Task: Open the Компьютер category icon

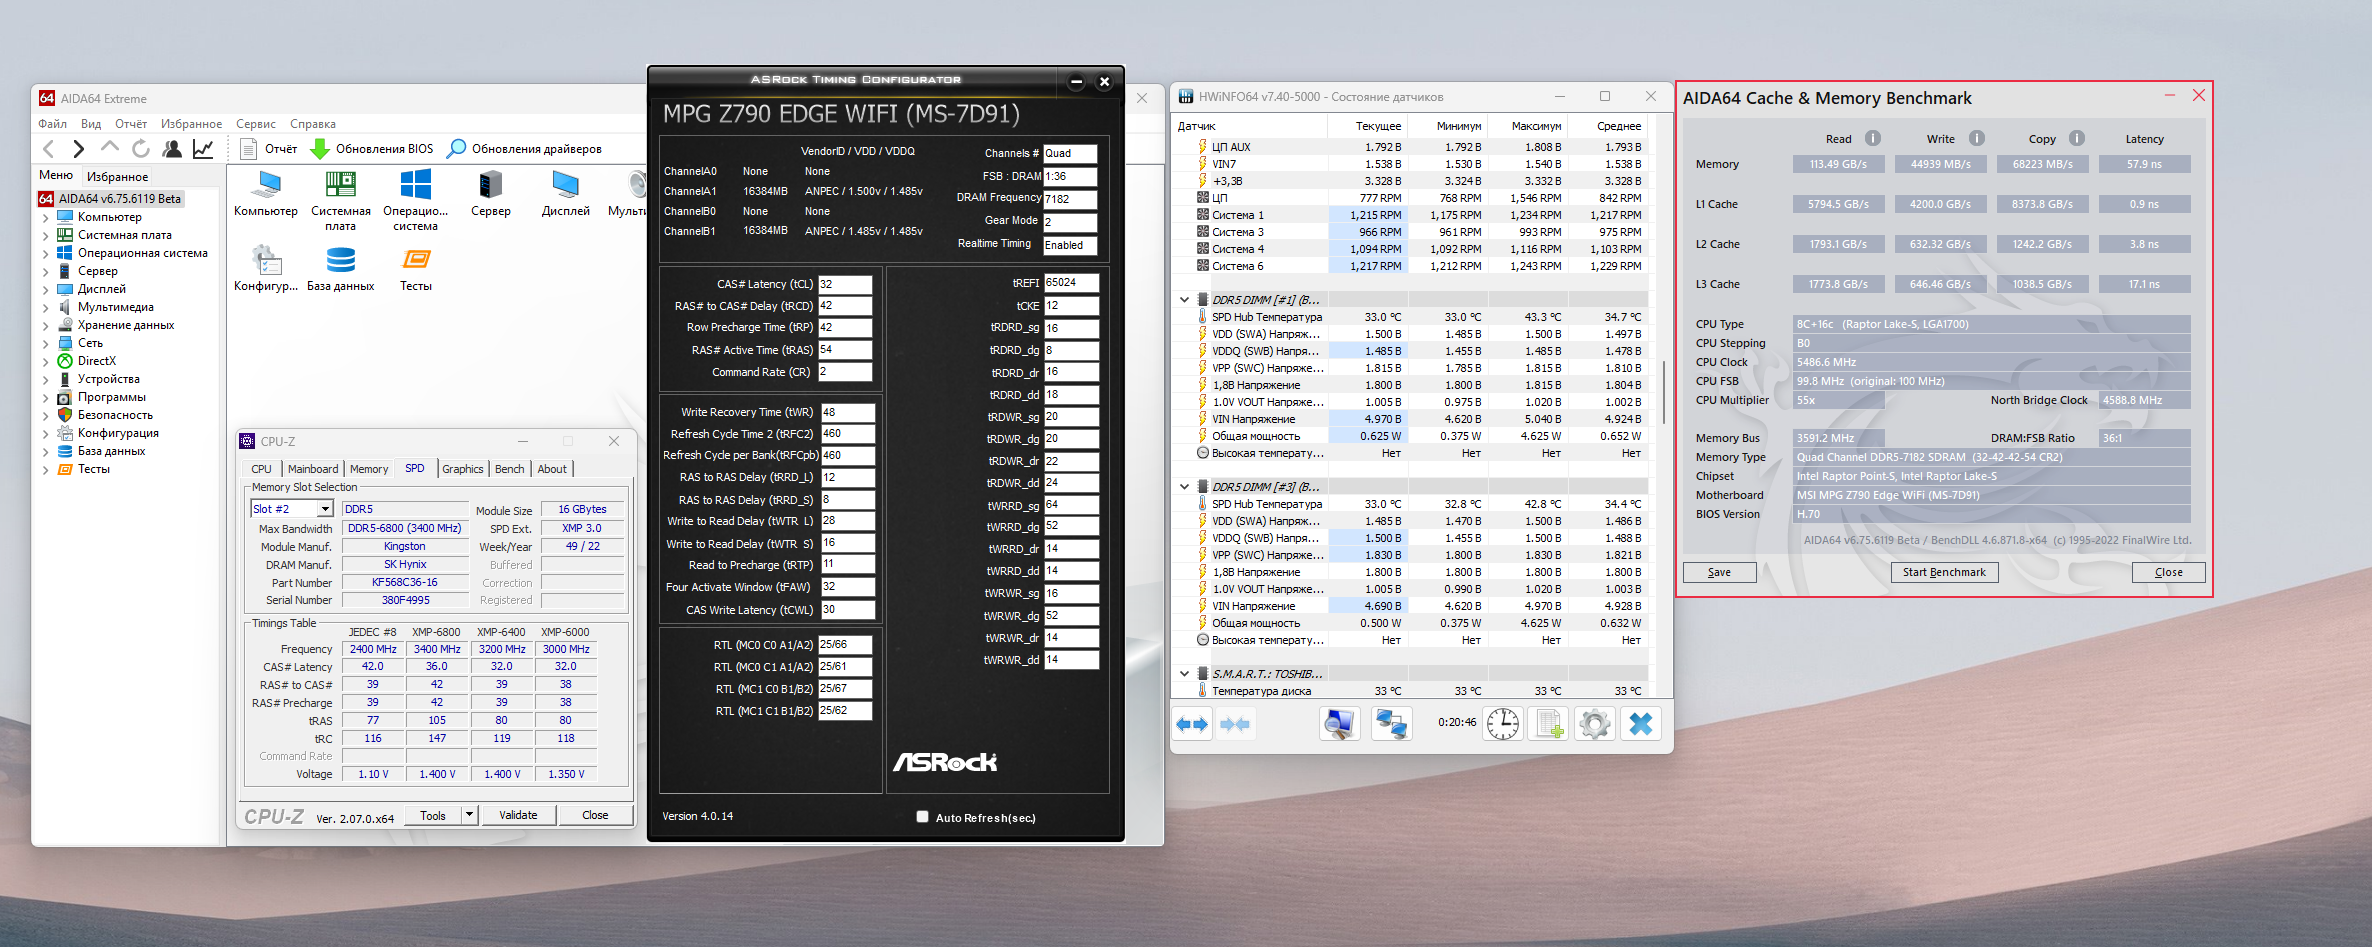Action: click(266, 194)
